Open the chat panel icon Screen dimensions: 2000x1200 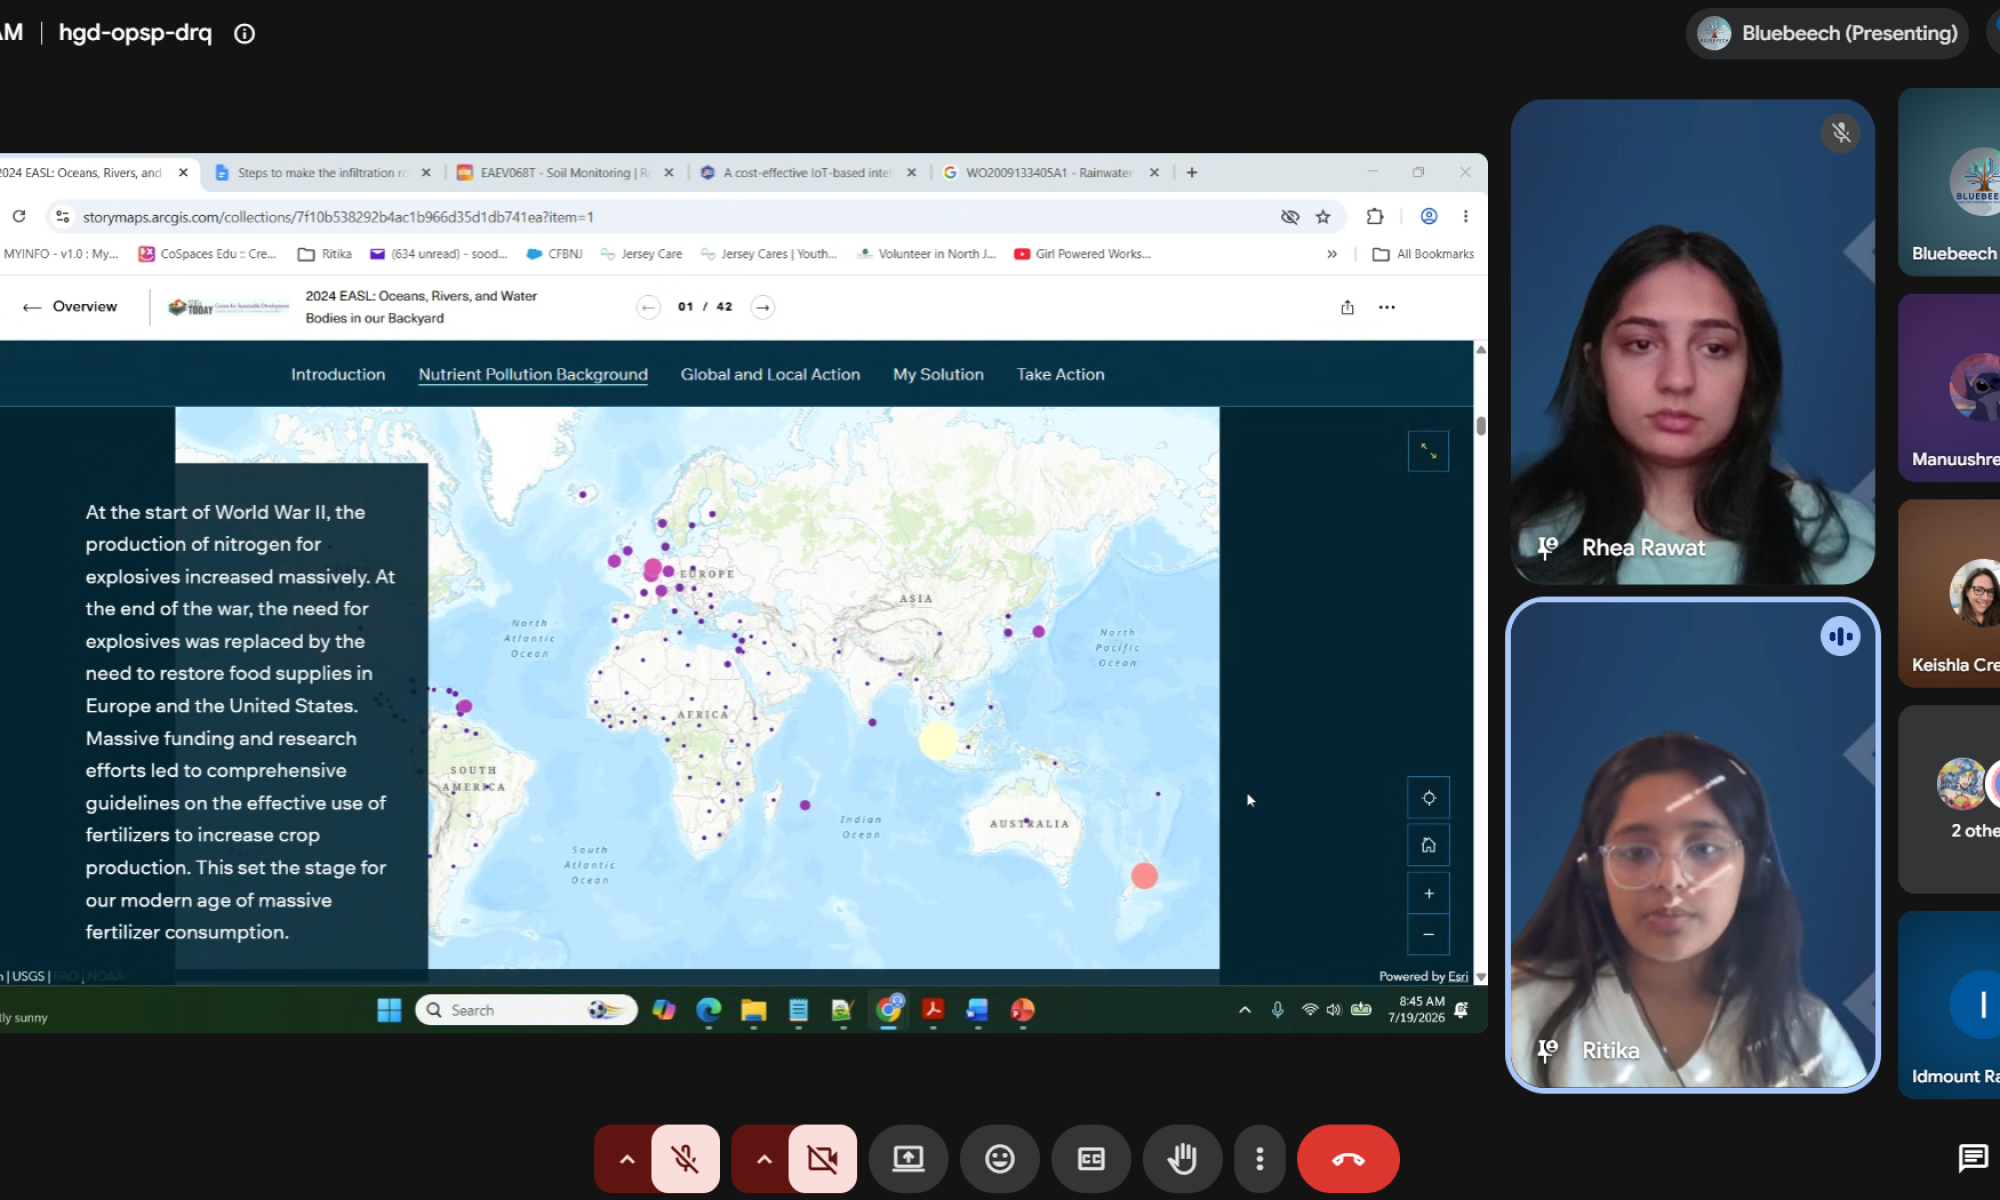coord(1972,1158)
